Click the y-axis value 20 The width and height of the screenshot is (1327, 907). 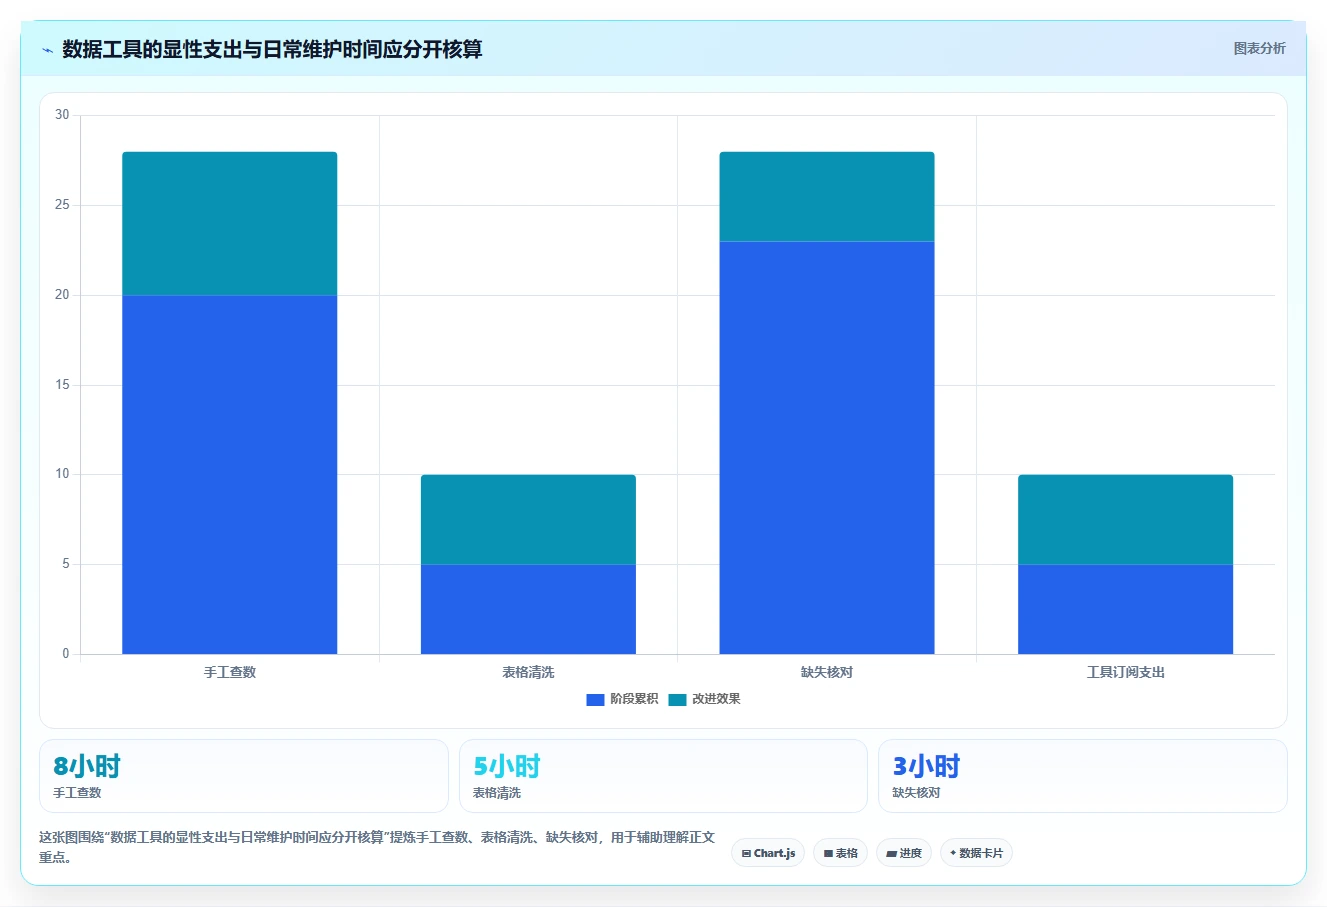tap(62, 295)
